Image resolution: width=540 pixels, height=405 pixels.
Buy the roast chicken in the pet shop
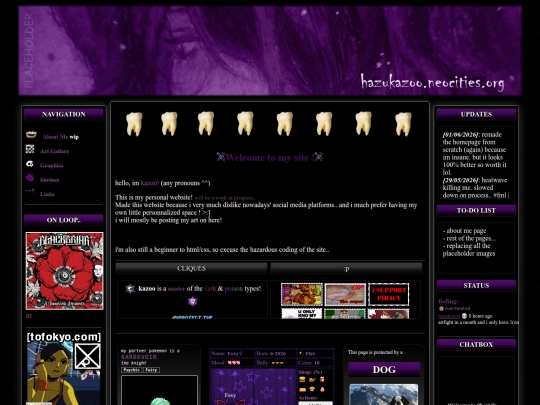click(x=312, y=380)
